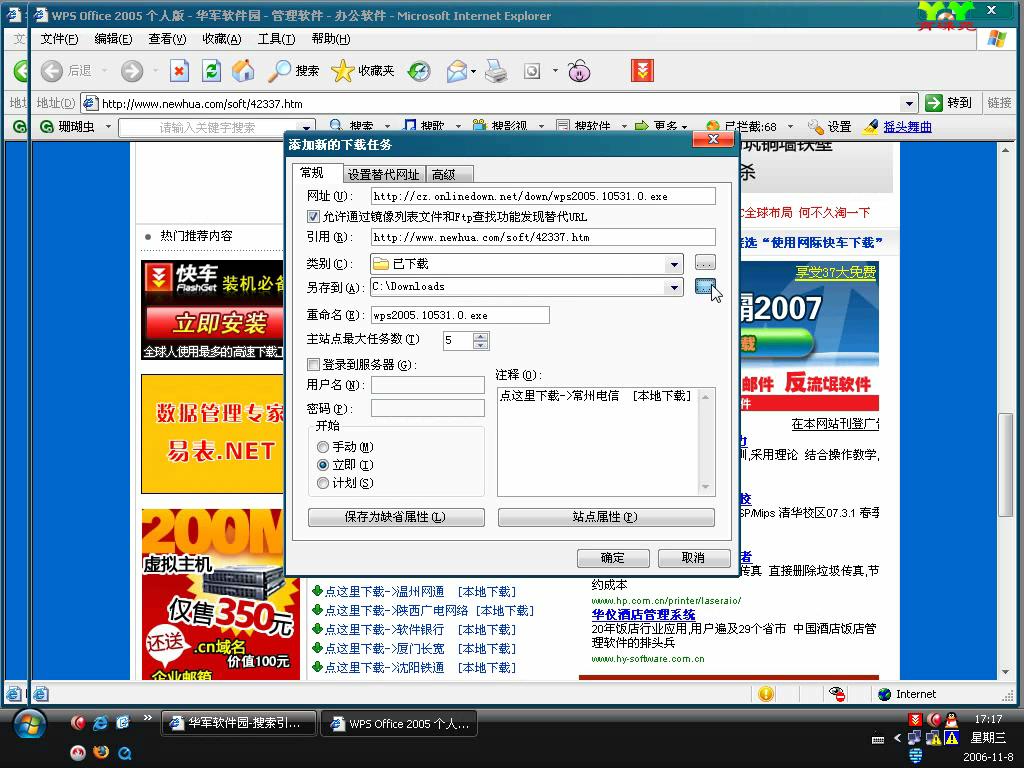This screenshot has width=1024, height=768.
Task: Open the 编辑(E) menu
Action: point(113,39)
